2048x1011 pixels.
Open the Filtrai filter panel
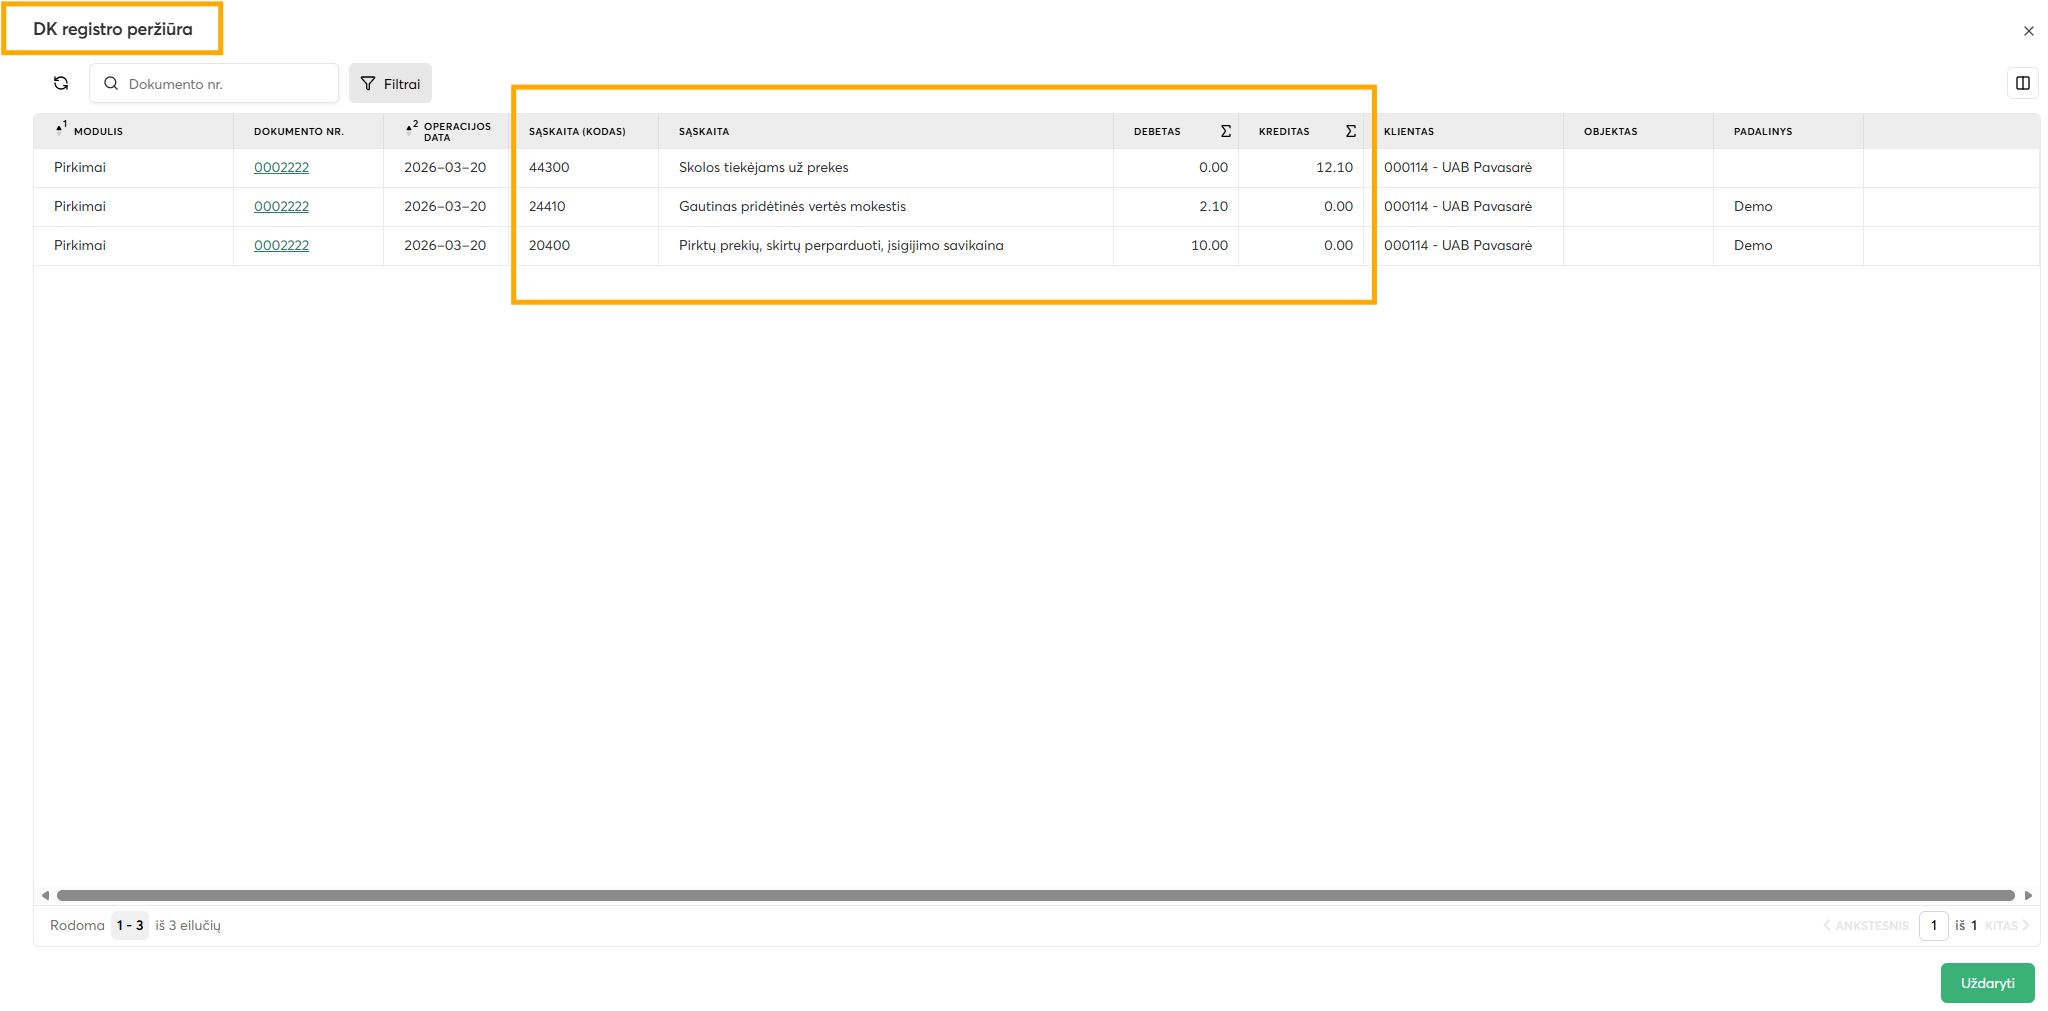click(x=390, y=83)
